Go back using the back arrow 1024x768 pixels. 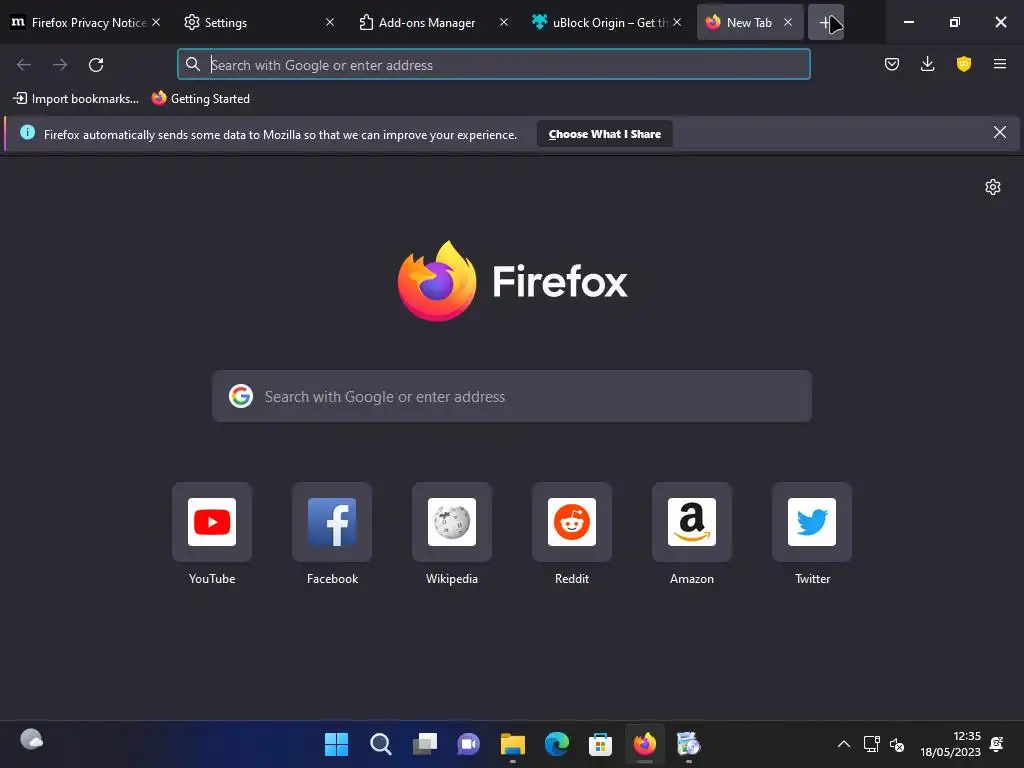24,65
